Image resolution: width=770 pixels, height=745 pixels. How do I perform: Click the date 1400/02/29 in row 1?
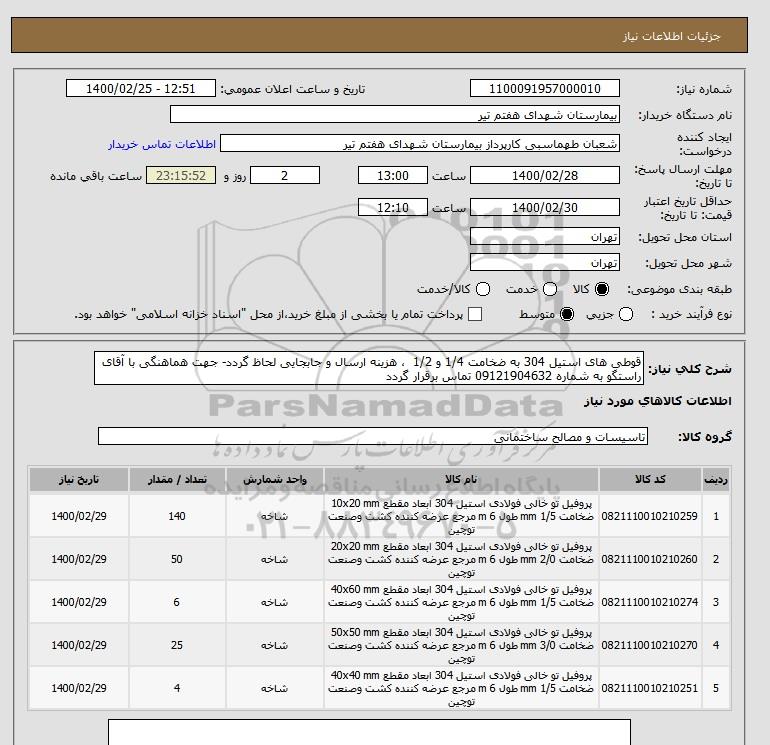[79, 516]
